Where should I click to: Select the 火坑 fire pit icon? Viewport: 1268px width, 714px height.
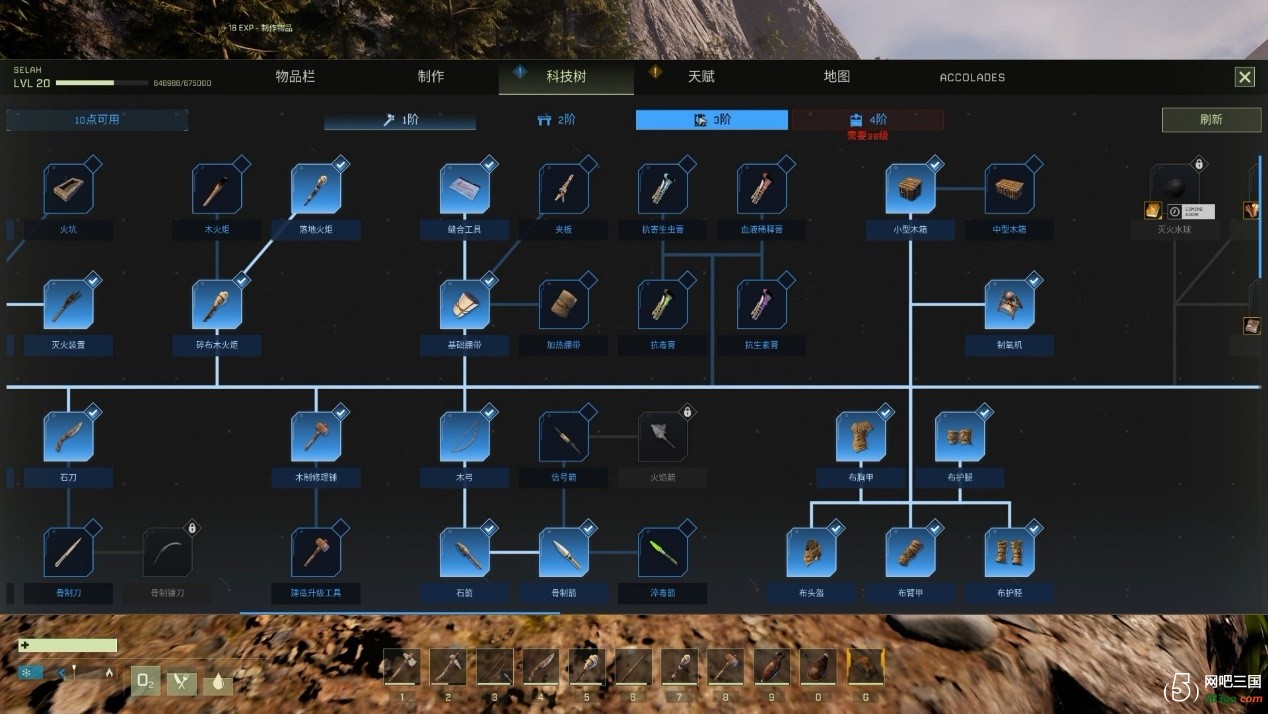tap(68, 189)
